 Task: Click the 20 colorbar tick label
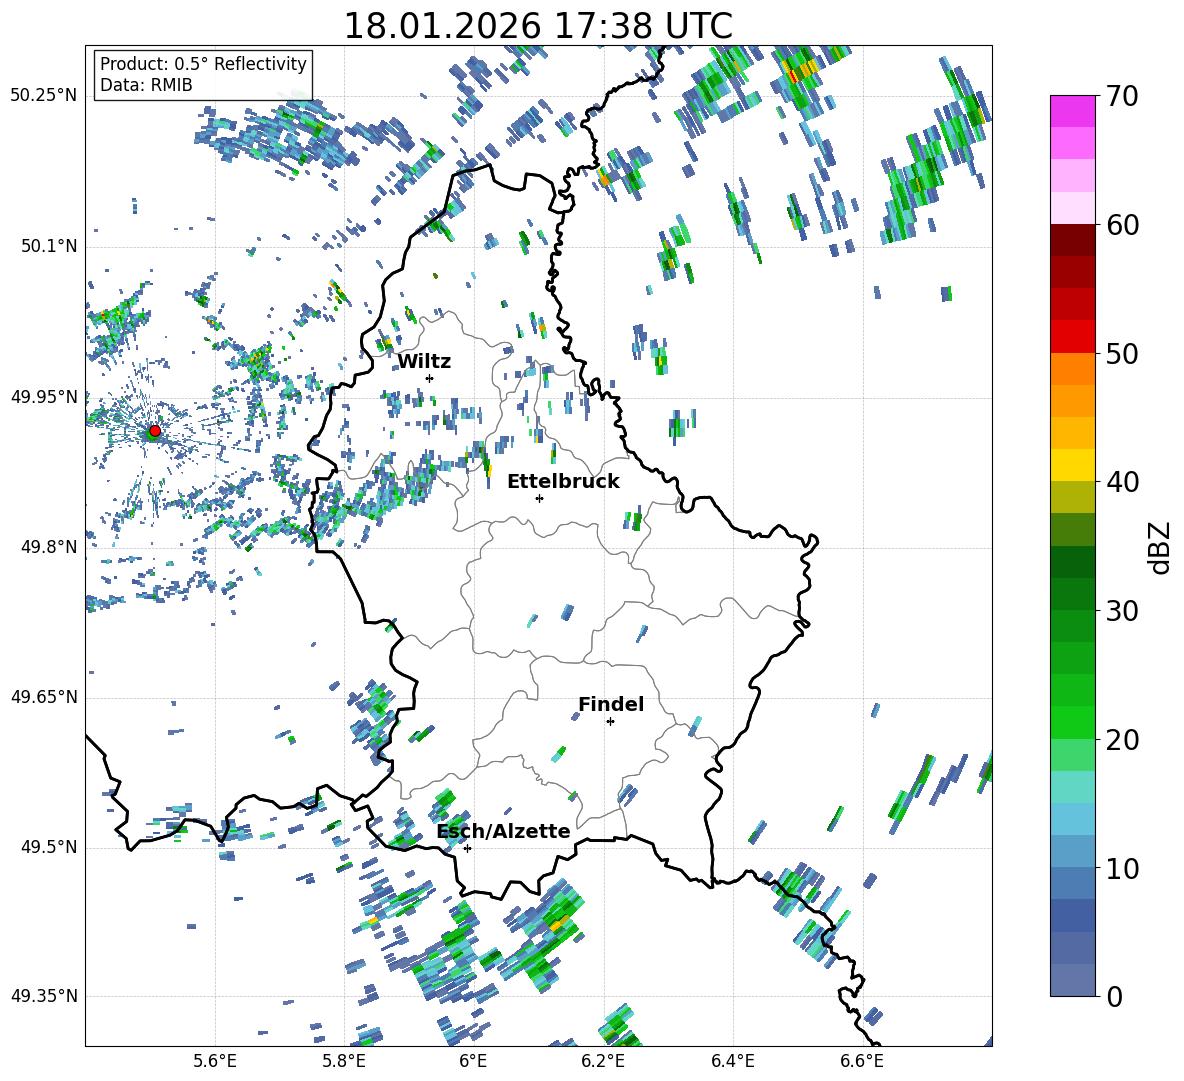(1121, 740)
